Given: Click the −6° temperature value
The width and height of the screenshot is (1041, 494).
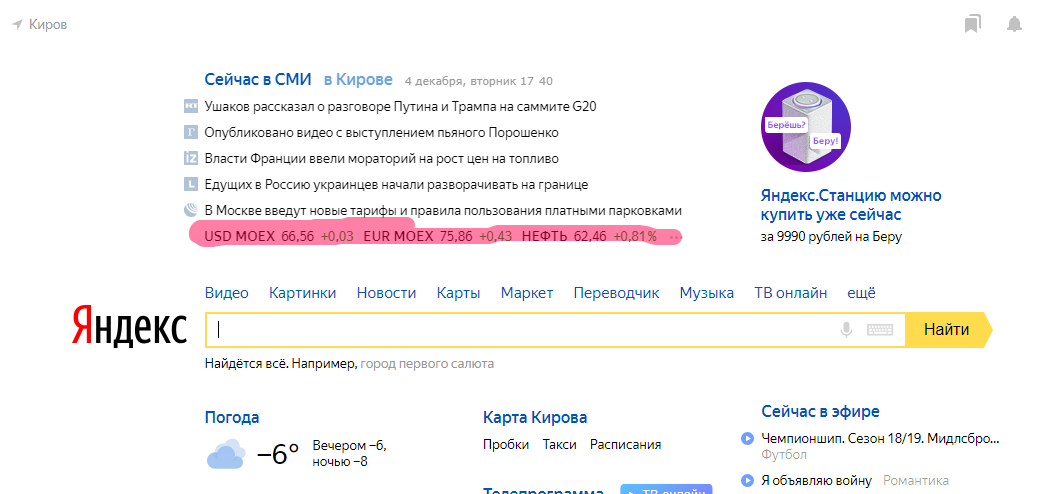Looking at the screenshot, I should pyautogui.click(x=278, y=454).
